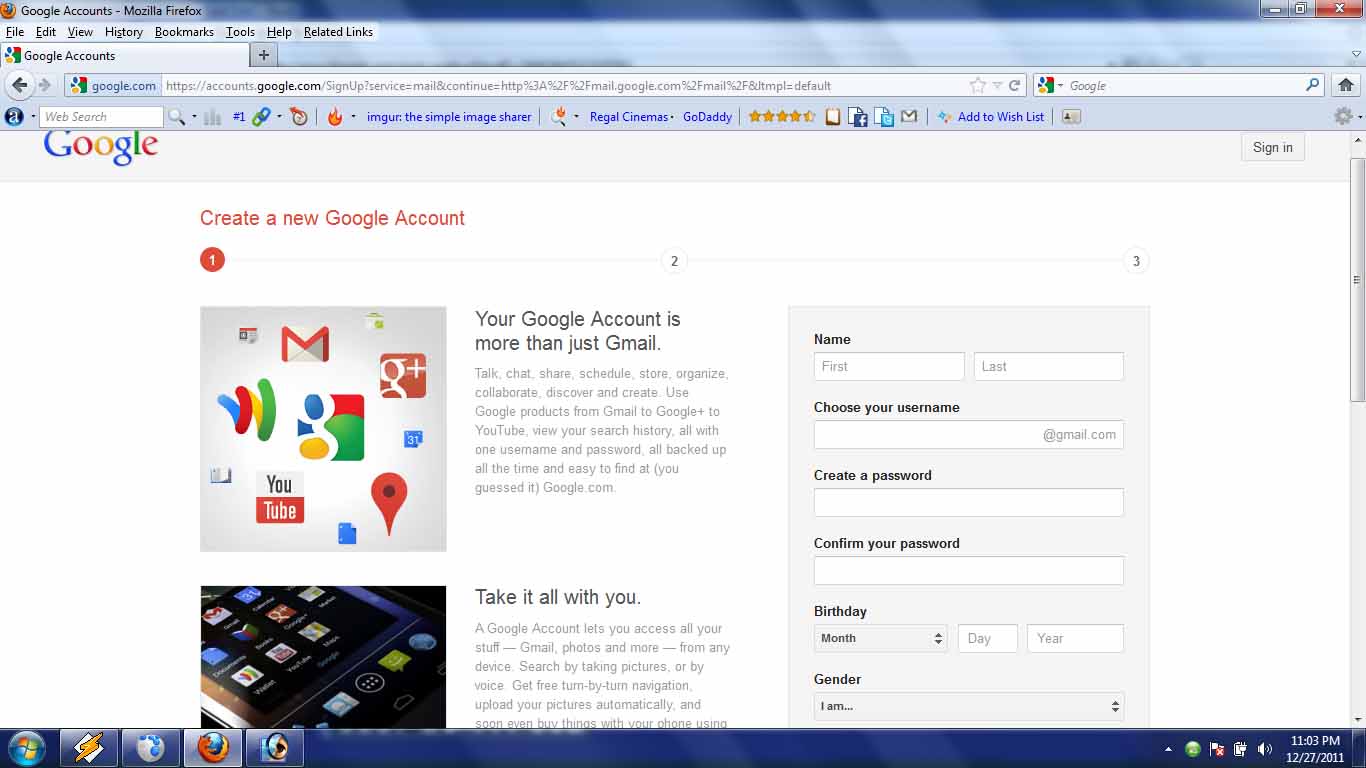
Task: Click the Sign in button
Action: click(1273, 147)
